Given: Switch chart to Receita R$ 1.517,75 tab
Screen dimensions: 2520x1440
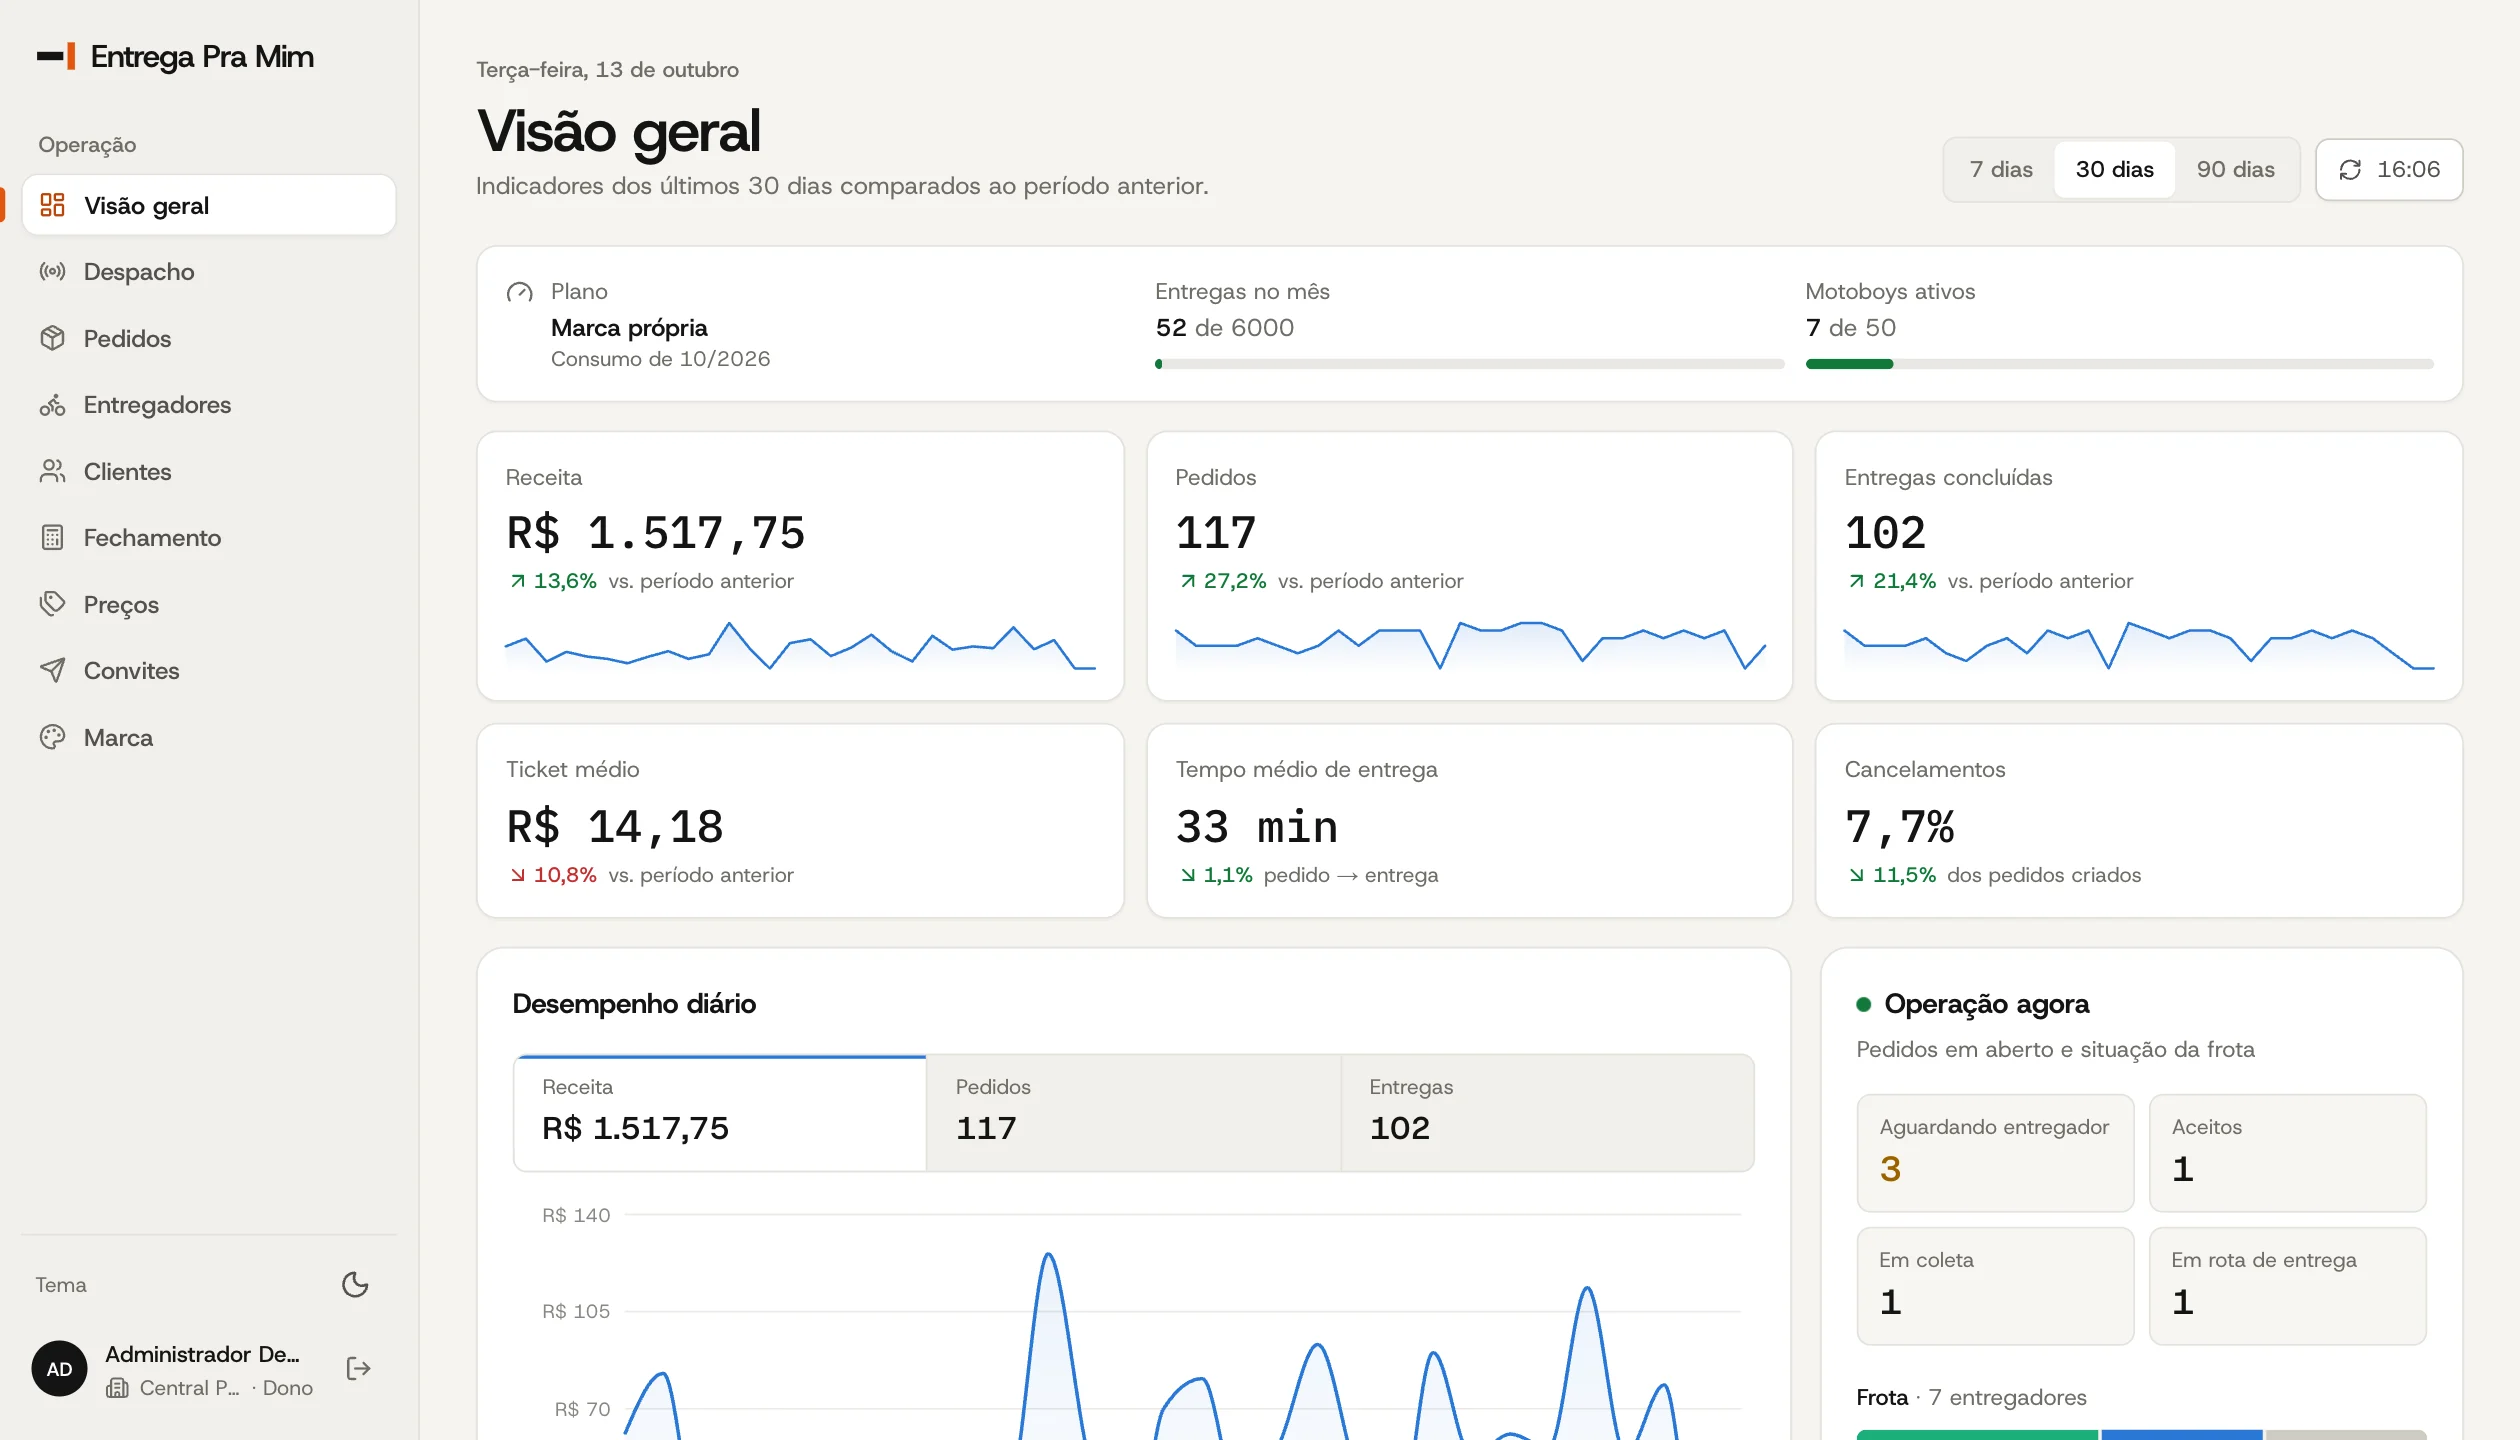Looking at the screenshot, I should pos(720,1112).
